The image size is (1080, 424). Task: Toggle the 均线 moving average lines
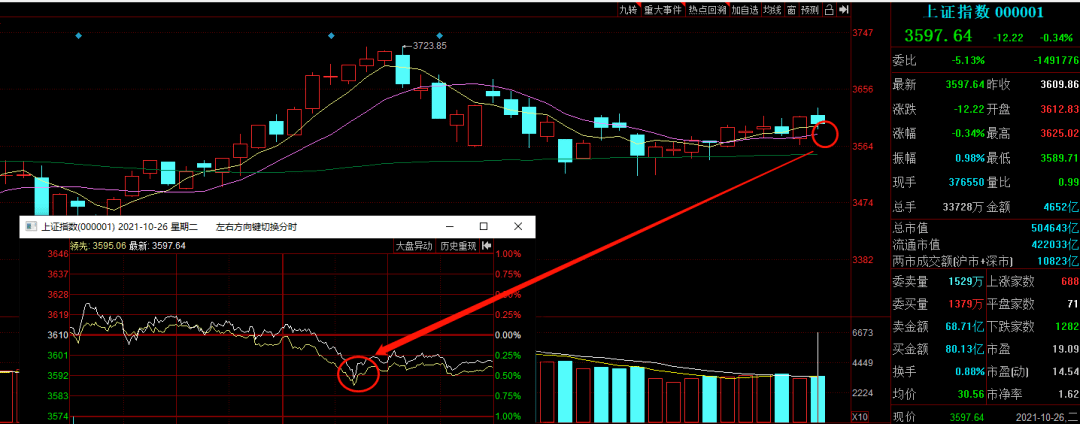coord(772,10)
